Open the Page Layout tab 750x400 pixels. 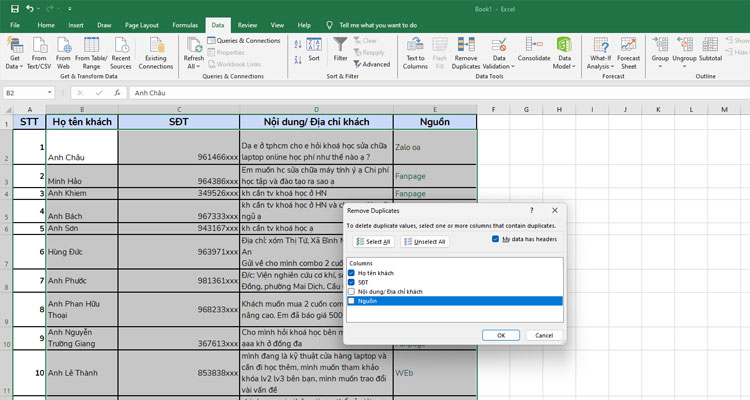(x=142, y=25)
